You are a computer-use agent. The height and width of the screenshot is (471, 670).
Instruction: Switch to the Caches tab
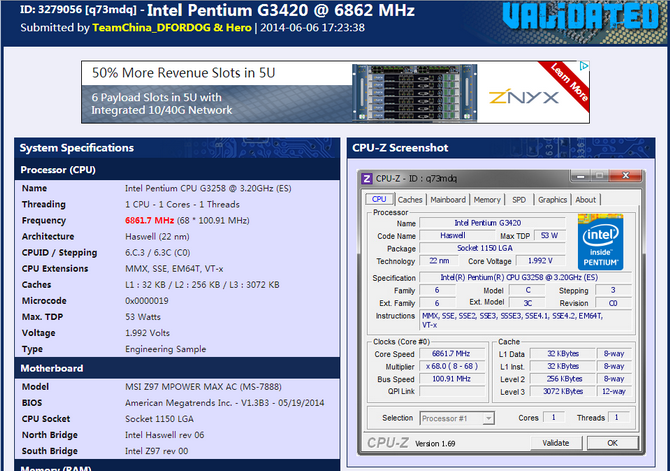(x=410, y=199)
